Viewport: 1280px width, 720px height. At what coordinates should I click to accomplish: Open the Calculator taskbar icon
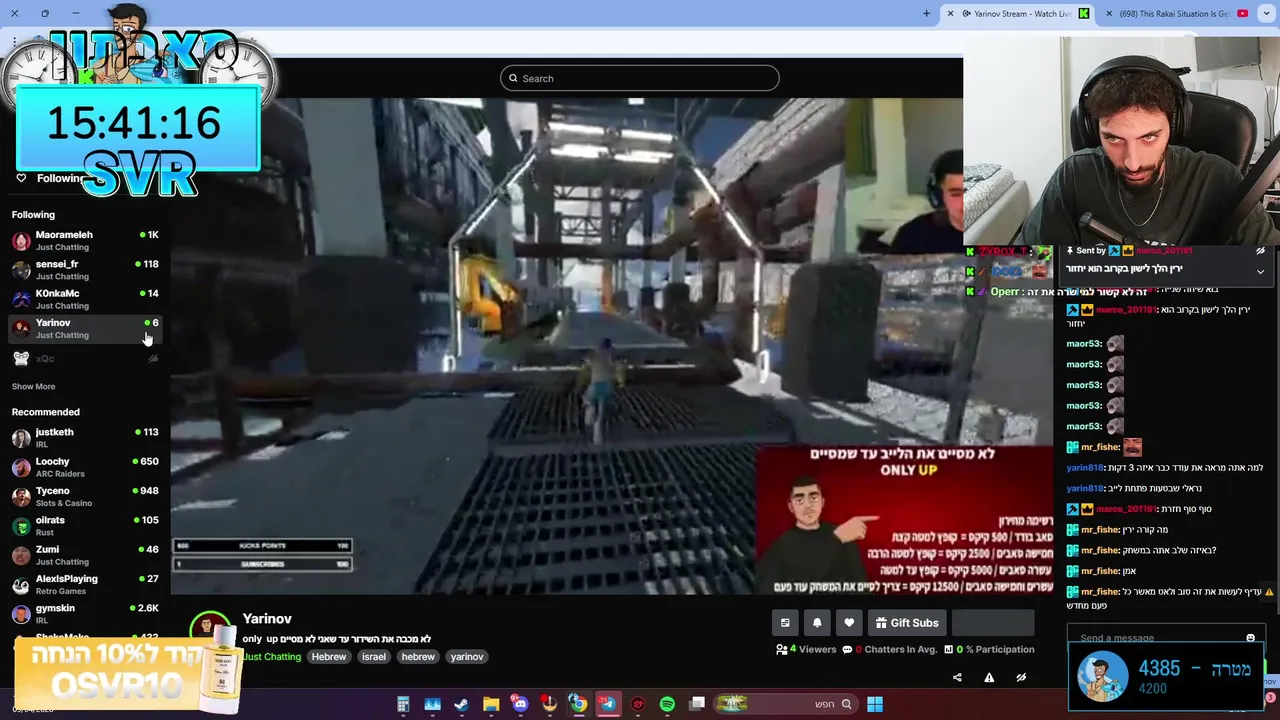pyautogui.click(x=403, y=704)
